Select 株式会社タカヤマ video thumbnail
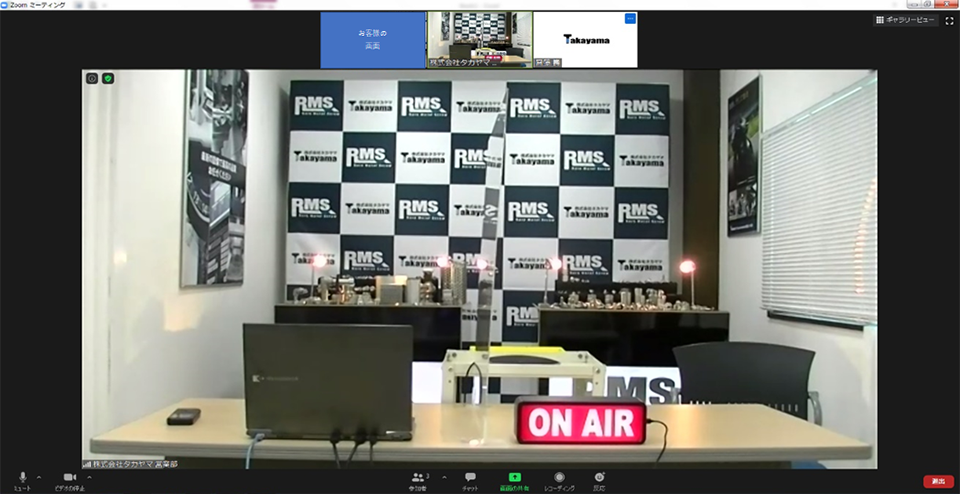Screen dimensions: 960x494 479,40
